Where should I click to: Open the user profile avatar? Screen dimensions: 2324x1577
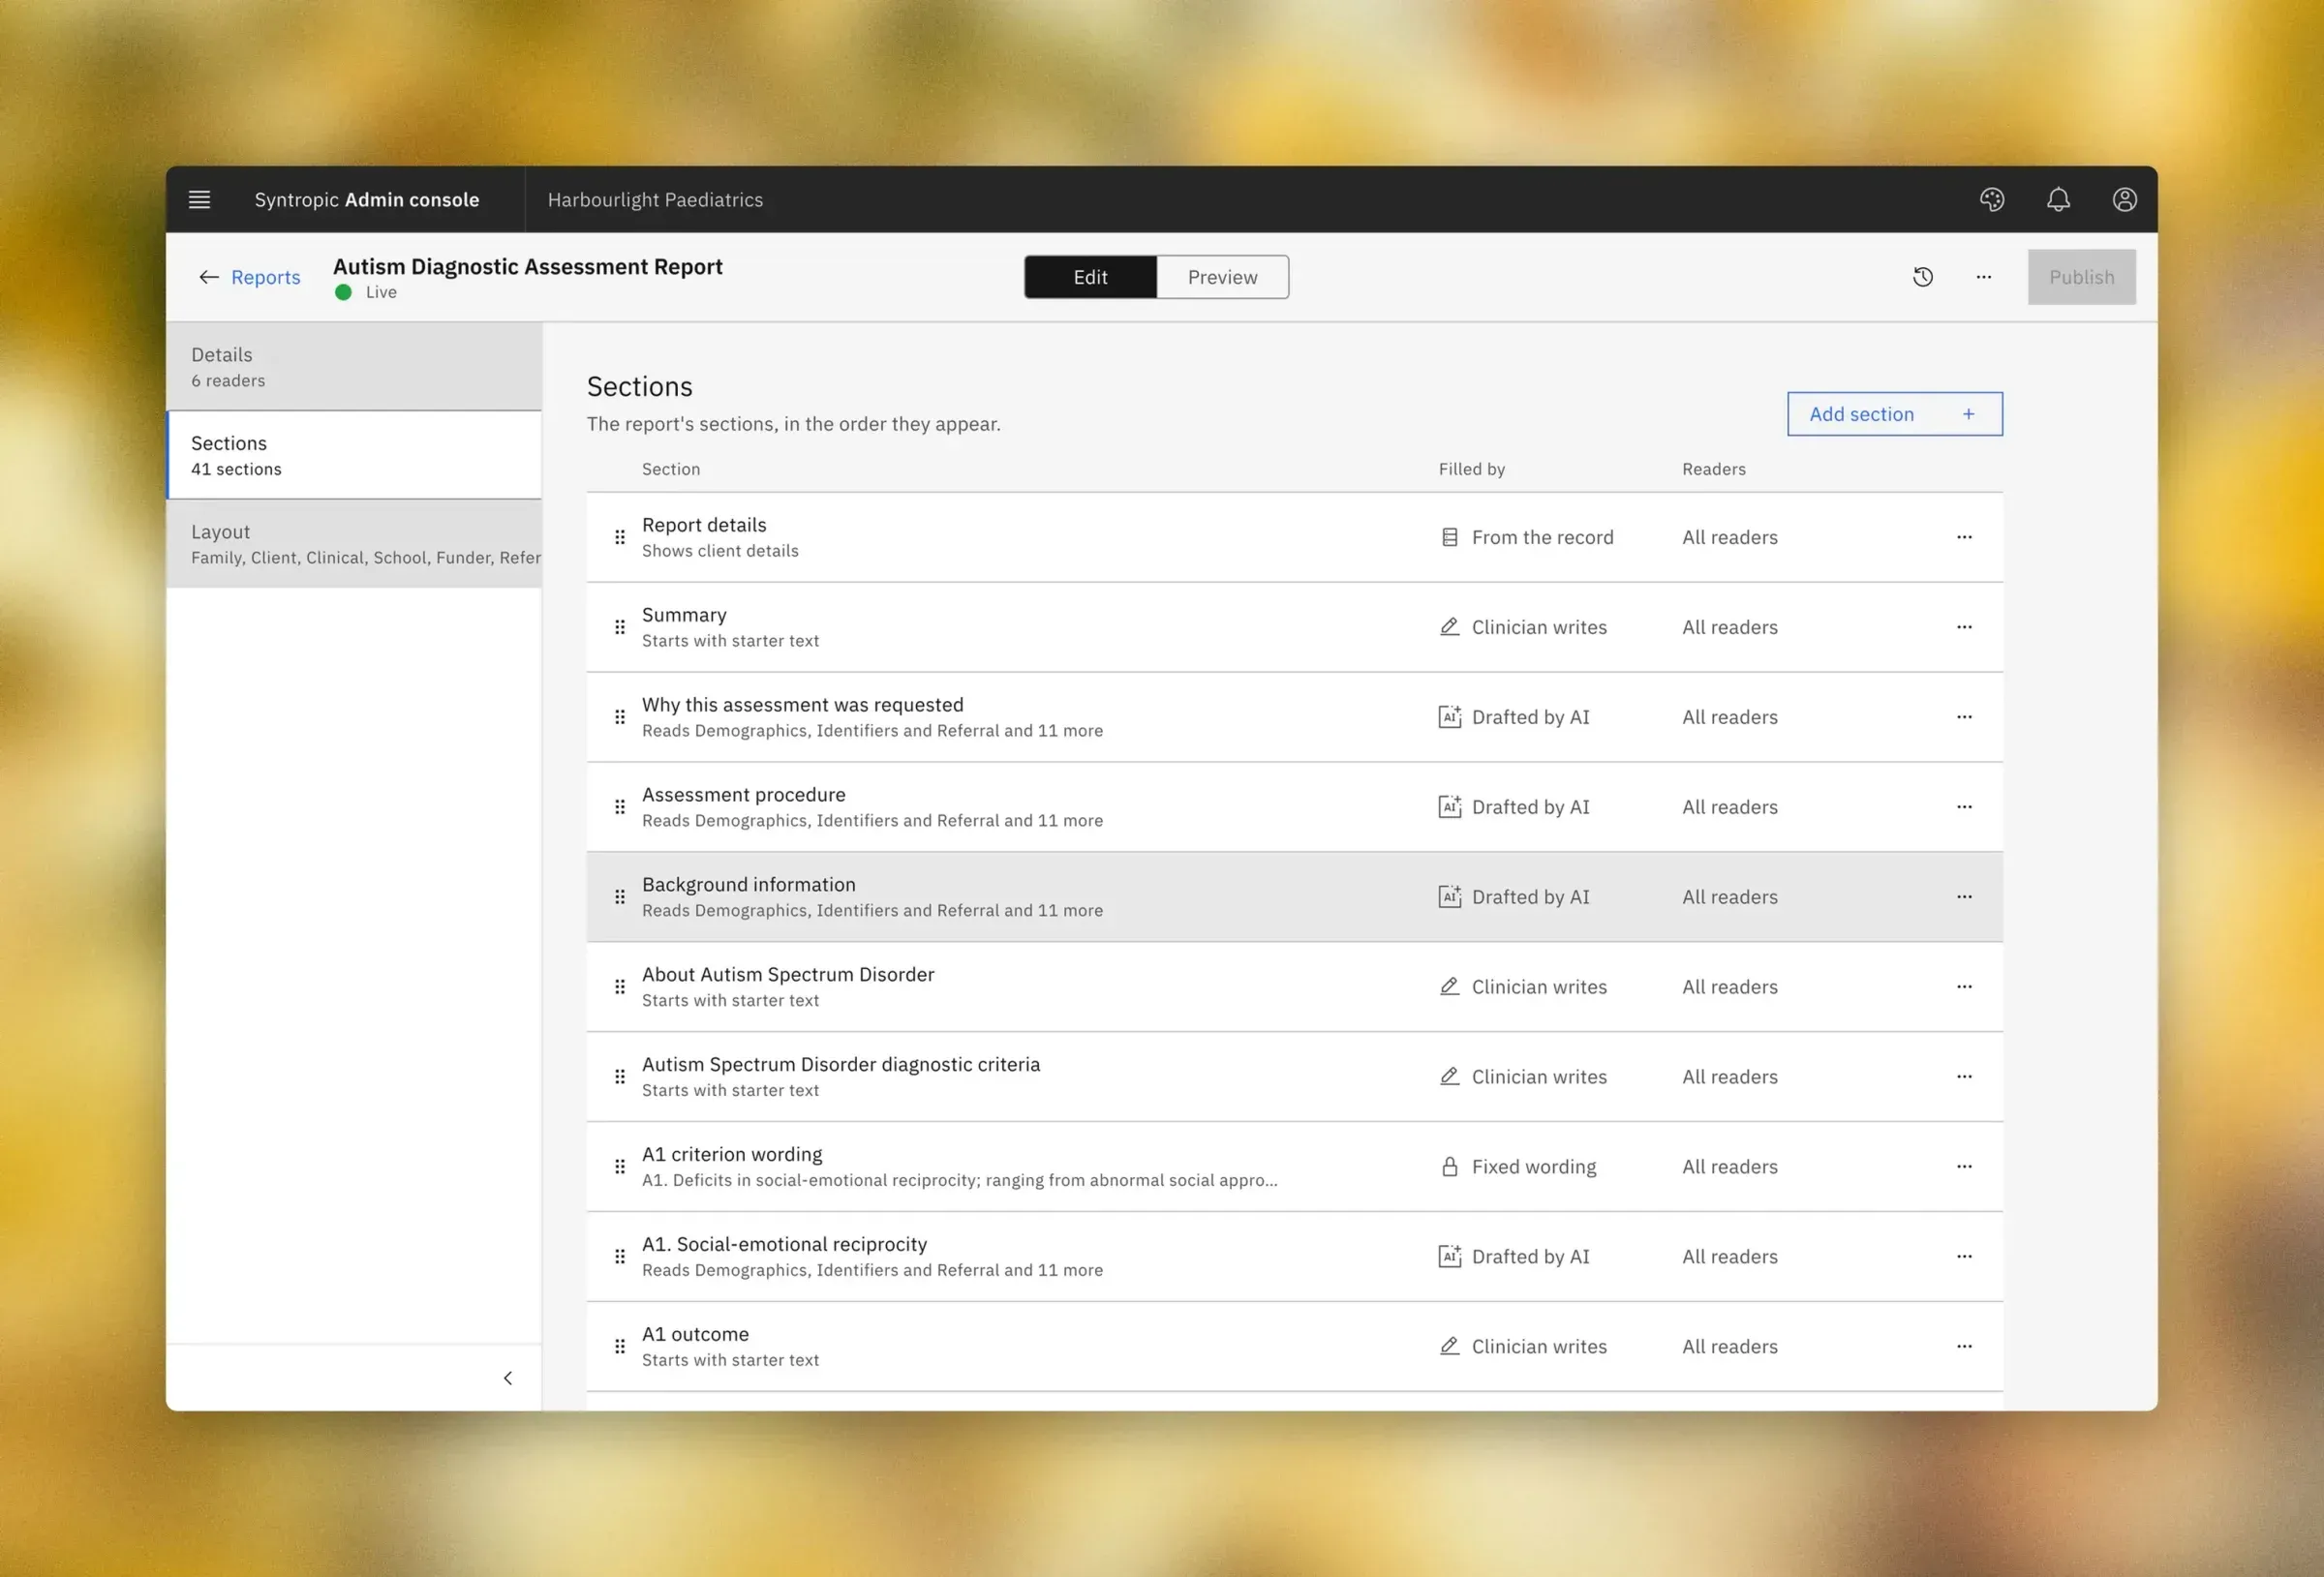pyautogui.click(x=2124, y=199)
